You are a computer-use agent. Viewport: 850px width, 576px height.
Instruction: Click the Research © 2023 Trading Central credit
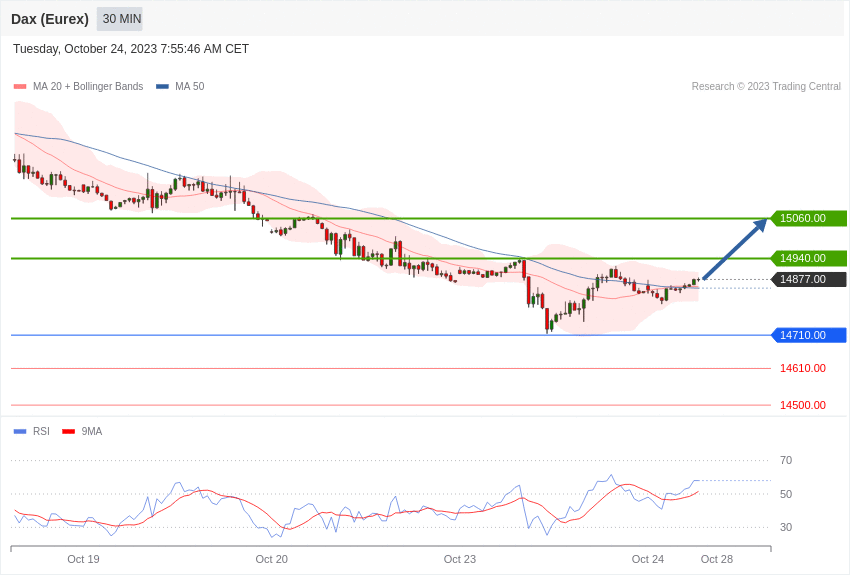(766, 86)
